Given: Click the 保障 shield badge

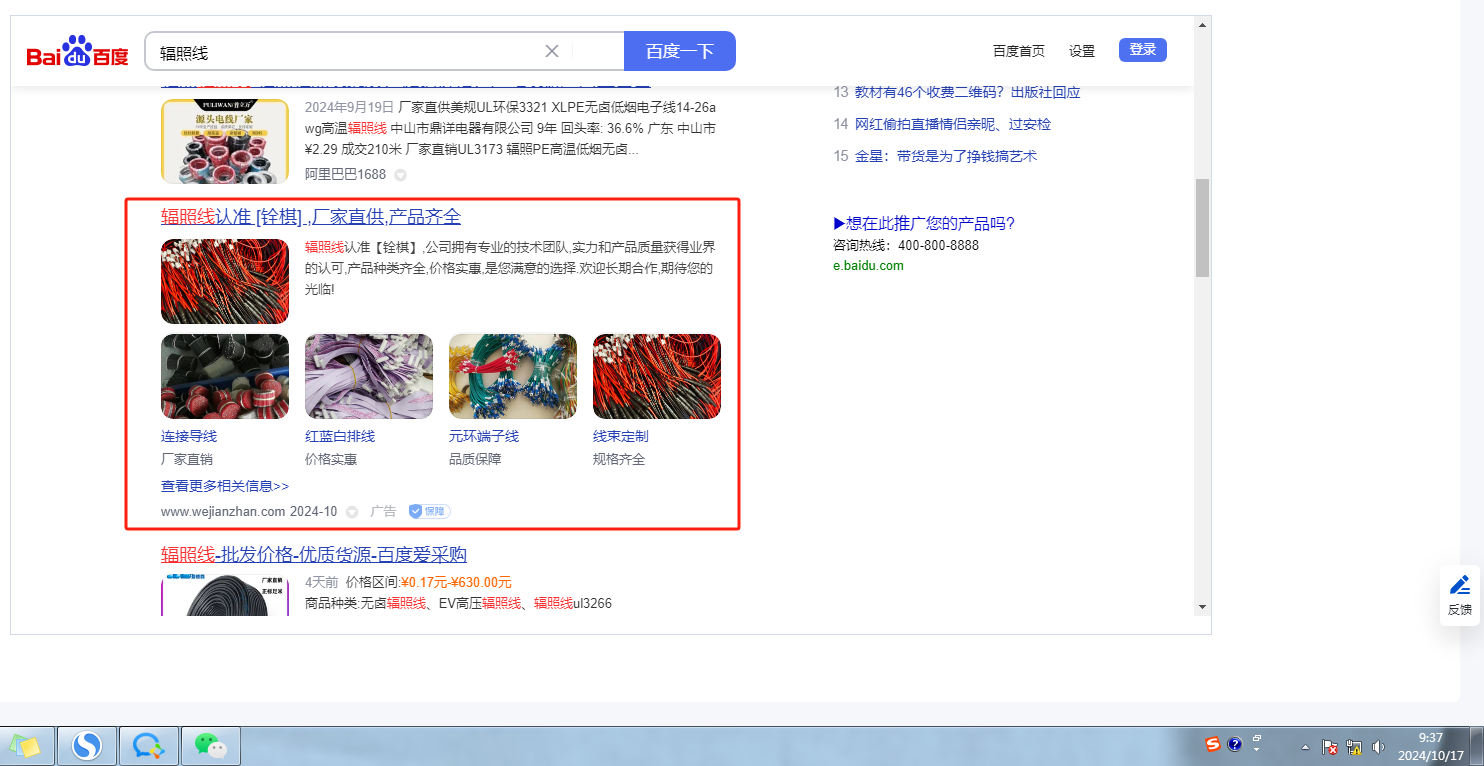Looking at the screenshot, I should 429,511.
